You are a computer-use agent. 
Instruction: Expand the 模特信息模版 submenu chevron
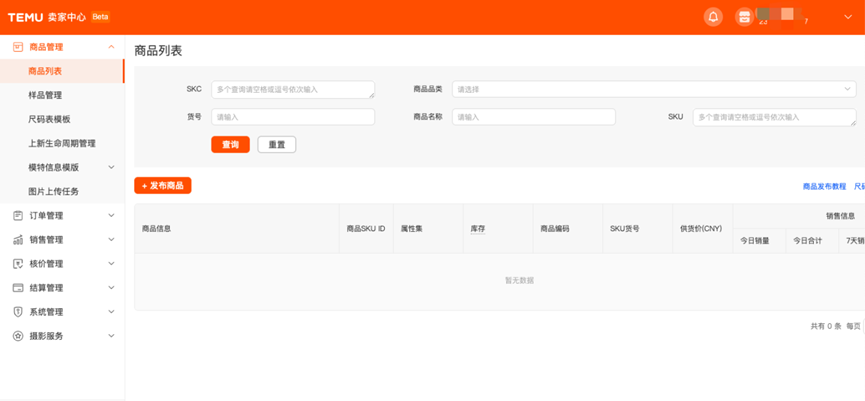111,167
